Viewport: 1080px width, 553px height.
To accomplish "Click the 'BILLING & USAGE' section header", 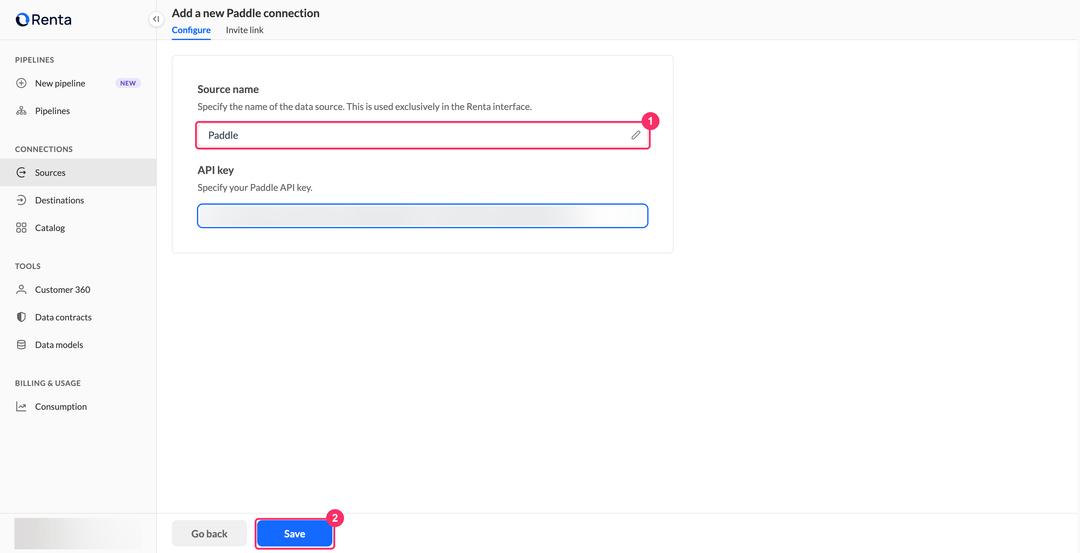I will [x=48, y=384].
